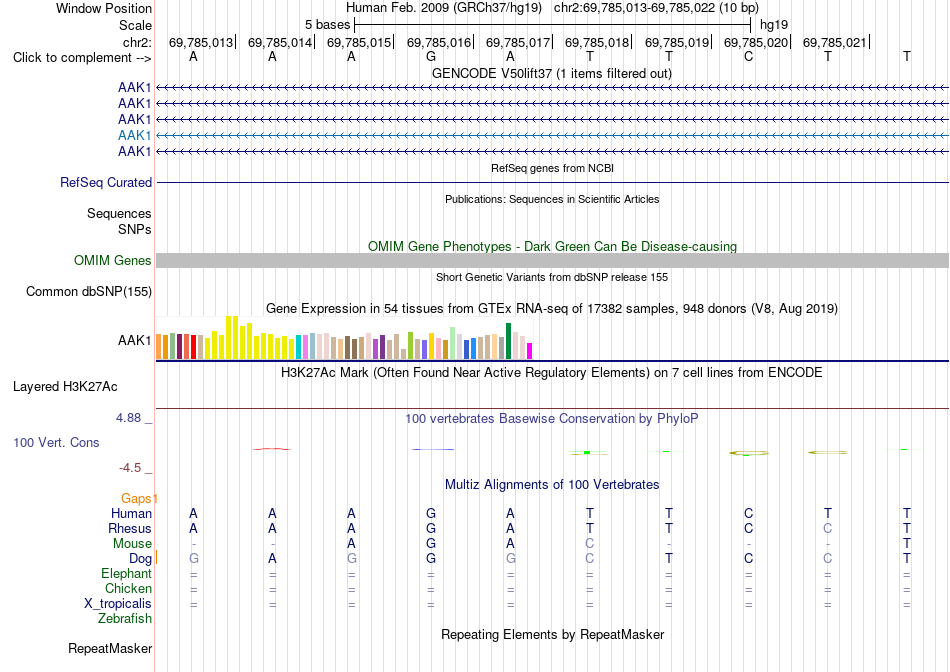Select the SNPs publications label
Image resolution: width=950 pixels, height=672 pixels.
pos(135,230)
